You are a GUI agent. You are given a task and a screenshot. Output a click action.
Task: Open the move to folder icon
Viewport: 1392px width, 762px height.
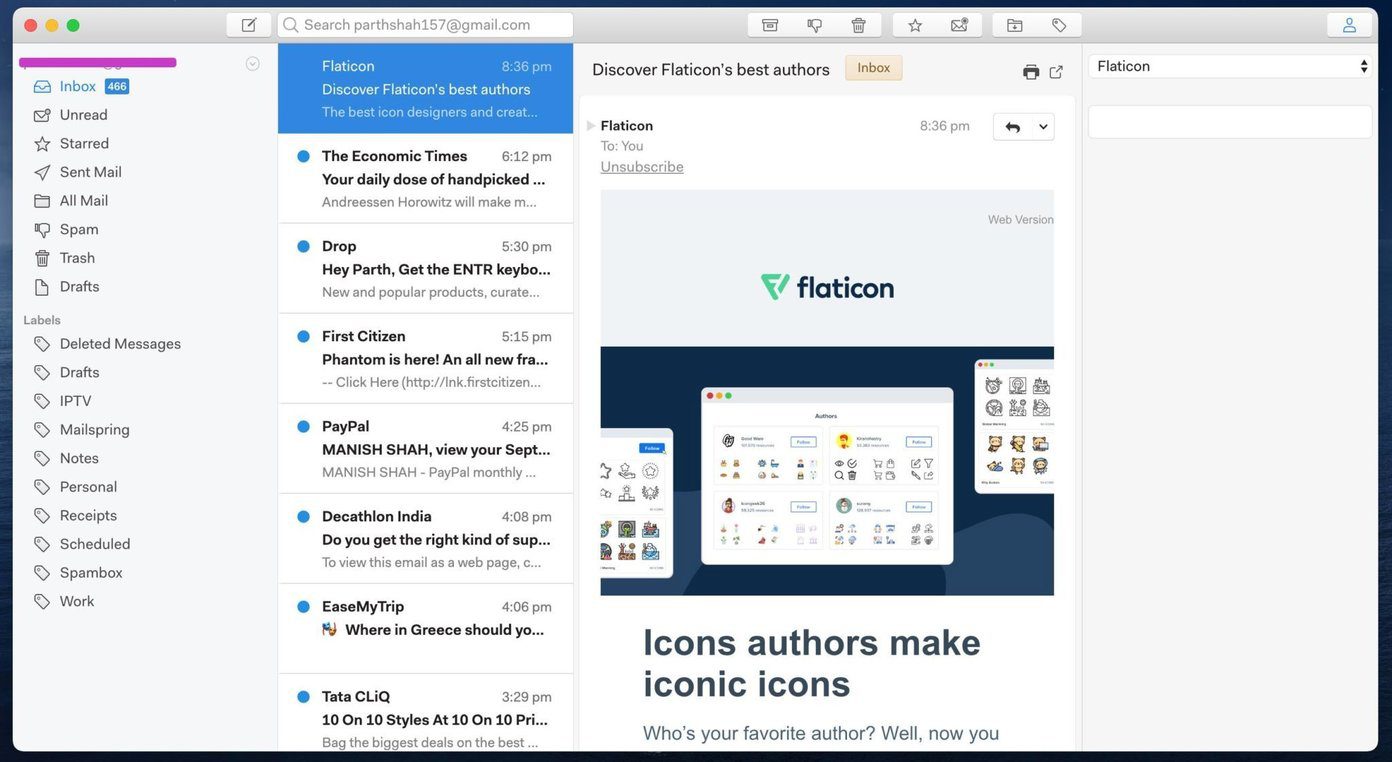(x=1015, y=25)
